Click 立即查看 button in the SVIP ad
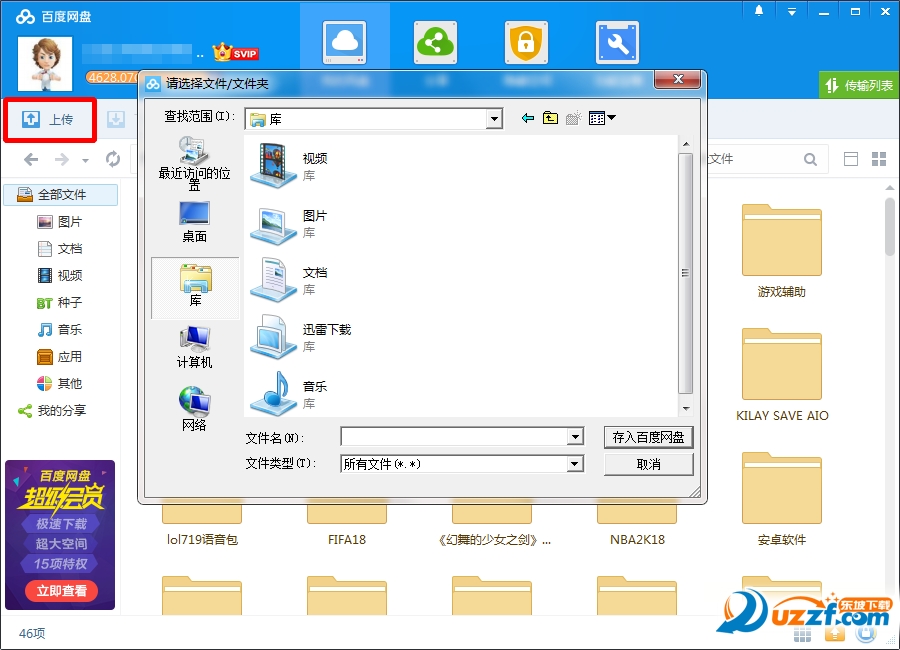 pos(61,590)
